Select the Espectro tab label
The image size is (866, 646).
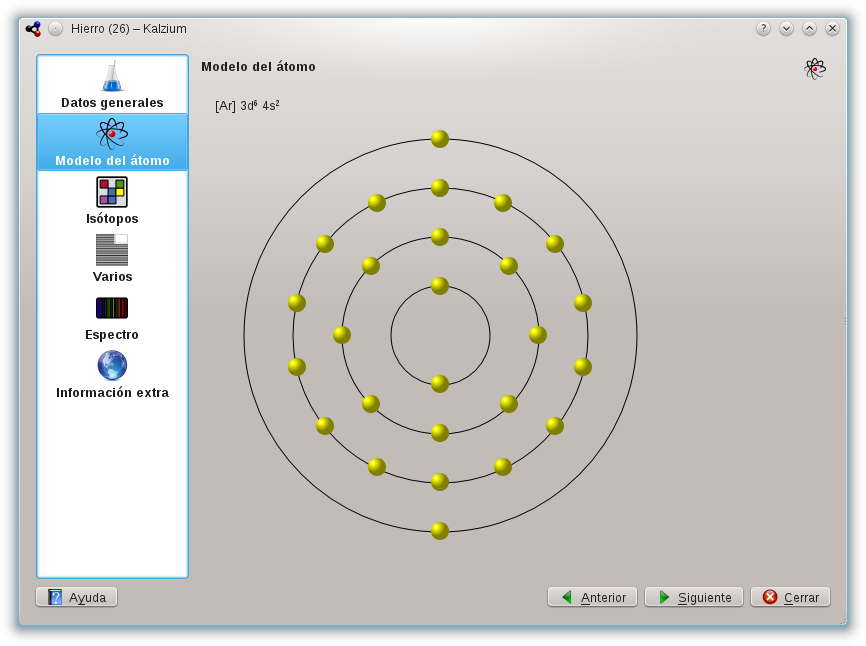click(112, 335)
